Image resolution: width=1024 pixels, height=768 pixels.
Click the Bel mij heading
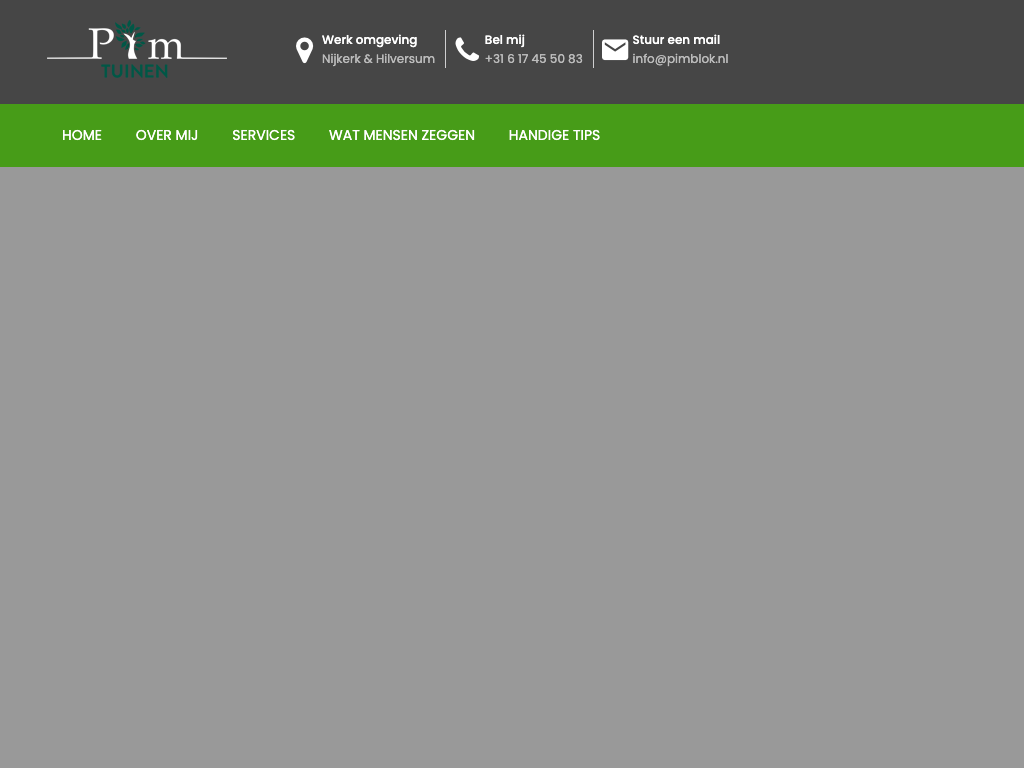point(504,40)
